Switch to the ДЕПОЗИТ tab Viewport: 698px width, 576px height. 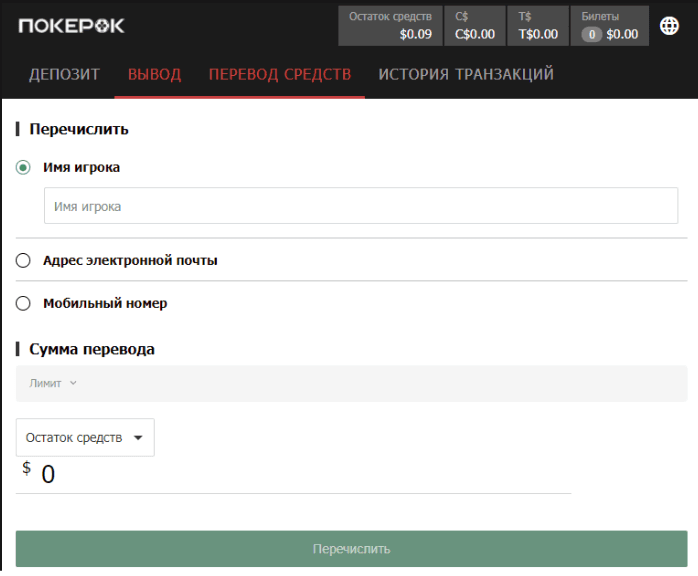[x=65, y=74]
